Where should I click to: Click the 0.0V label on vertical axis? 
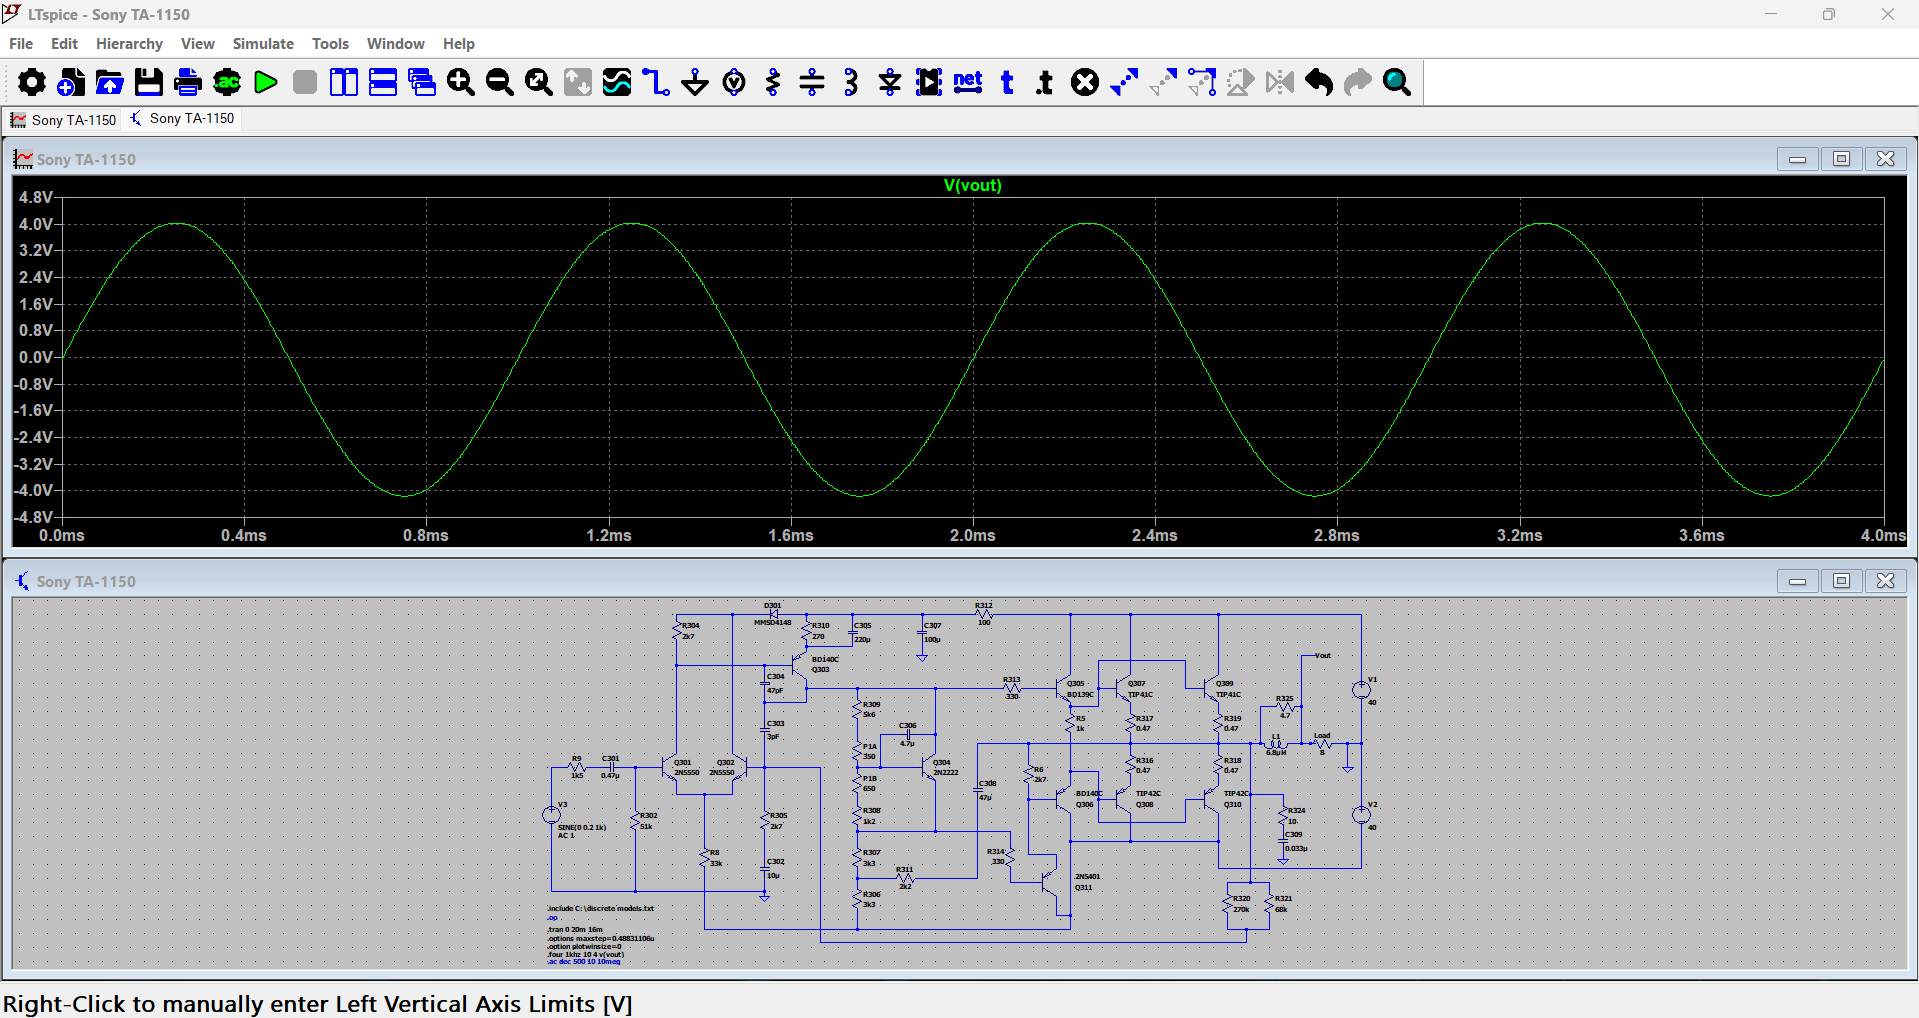[36, 357]
